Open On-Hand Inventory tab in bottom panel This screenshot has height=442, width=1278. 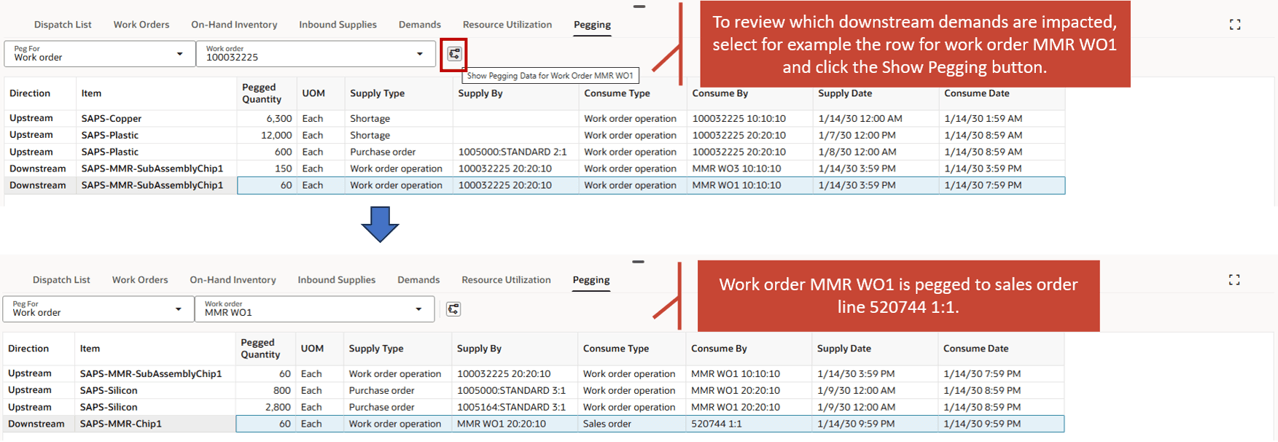[233, 280]
